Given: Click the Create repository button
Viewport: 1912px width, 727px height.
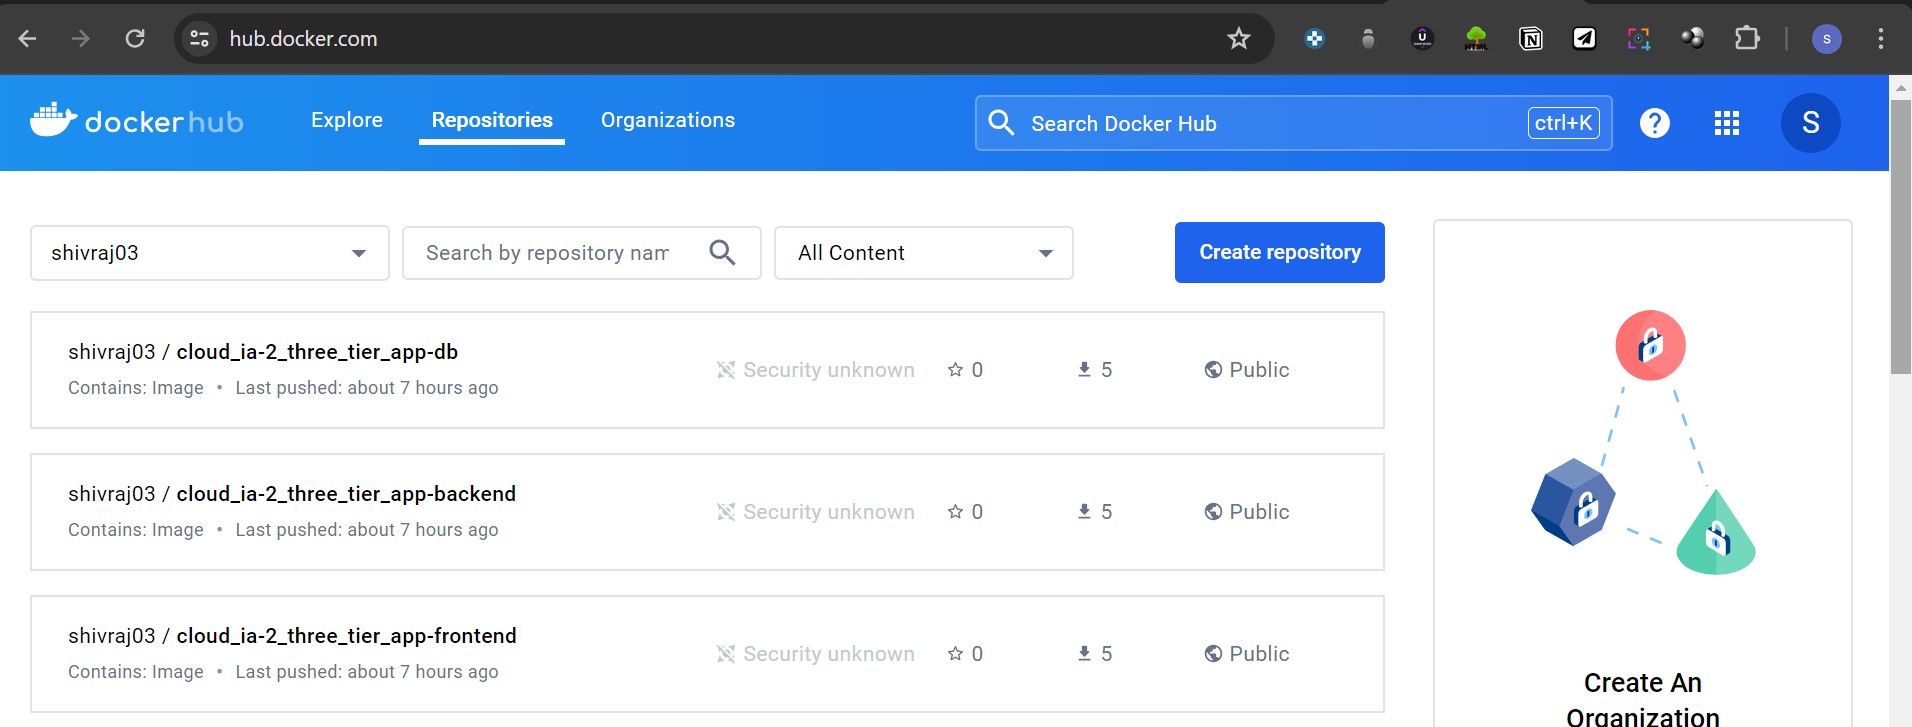Looking at the screenshot, I should click(1280, 252).
